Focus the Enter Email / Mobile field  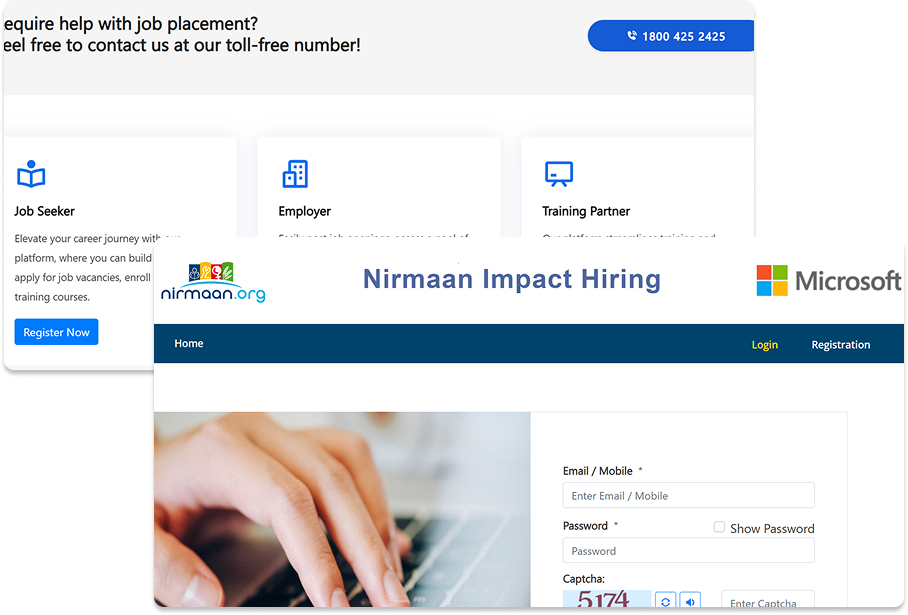coord(688,495)
